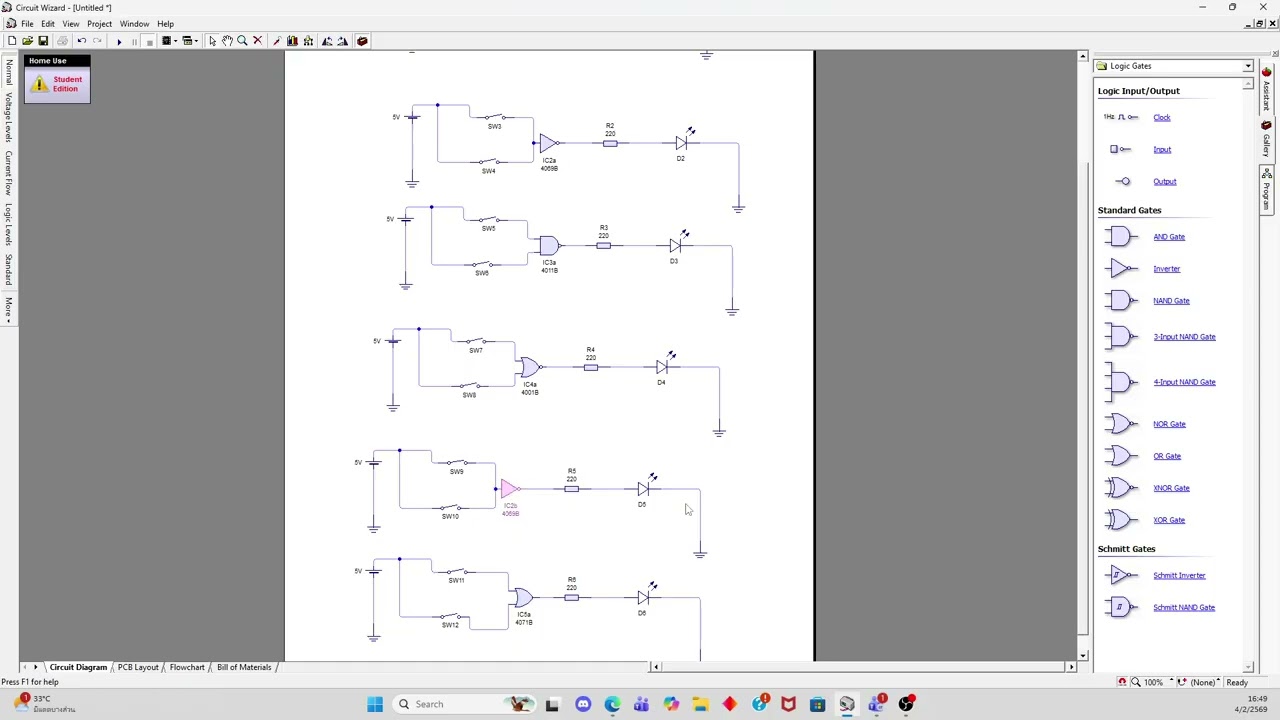This screenshot has width=1280, height=720.
Task: Expand the More view styles tab
Action: tap(9, 308)
